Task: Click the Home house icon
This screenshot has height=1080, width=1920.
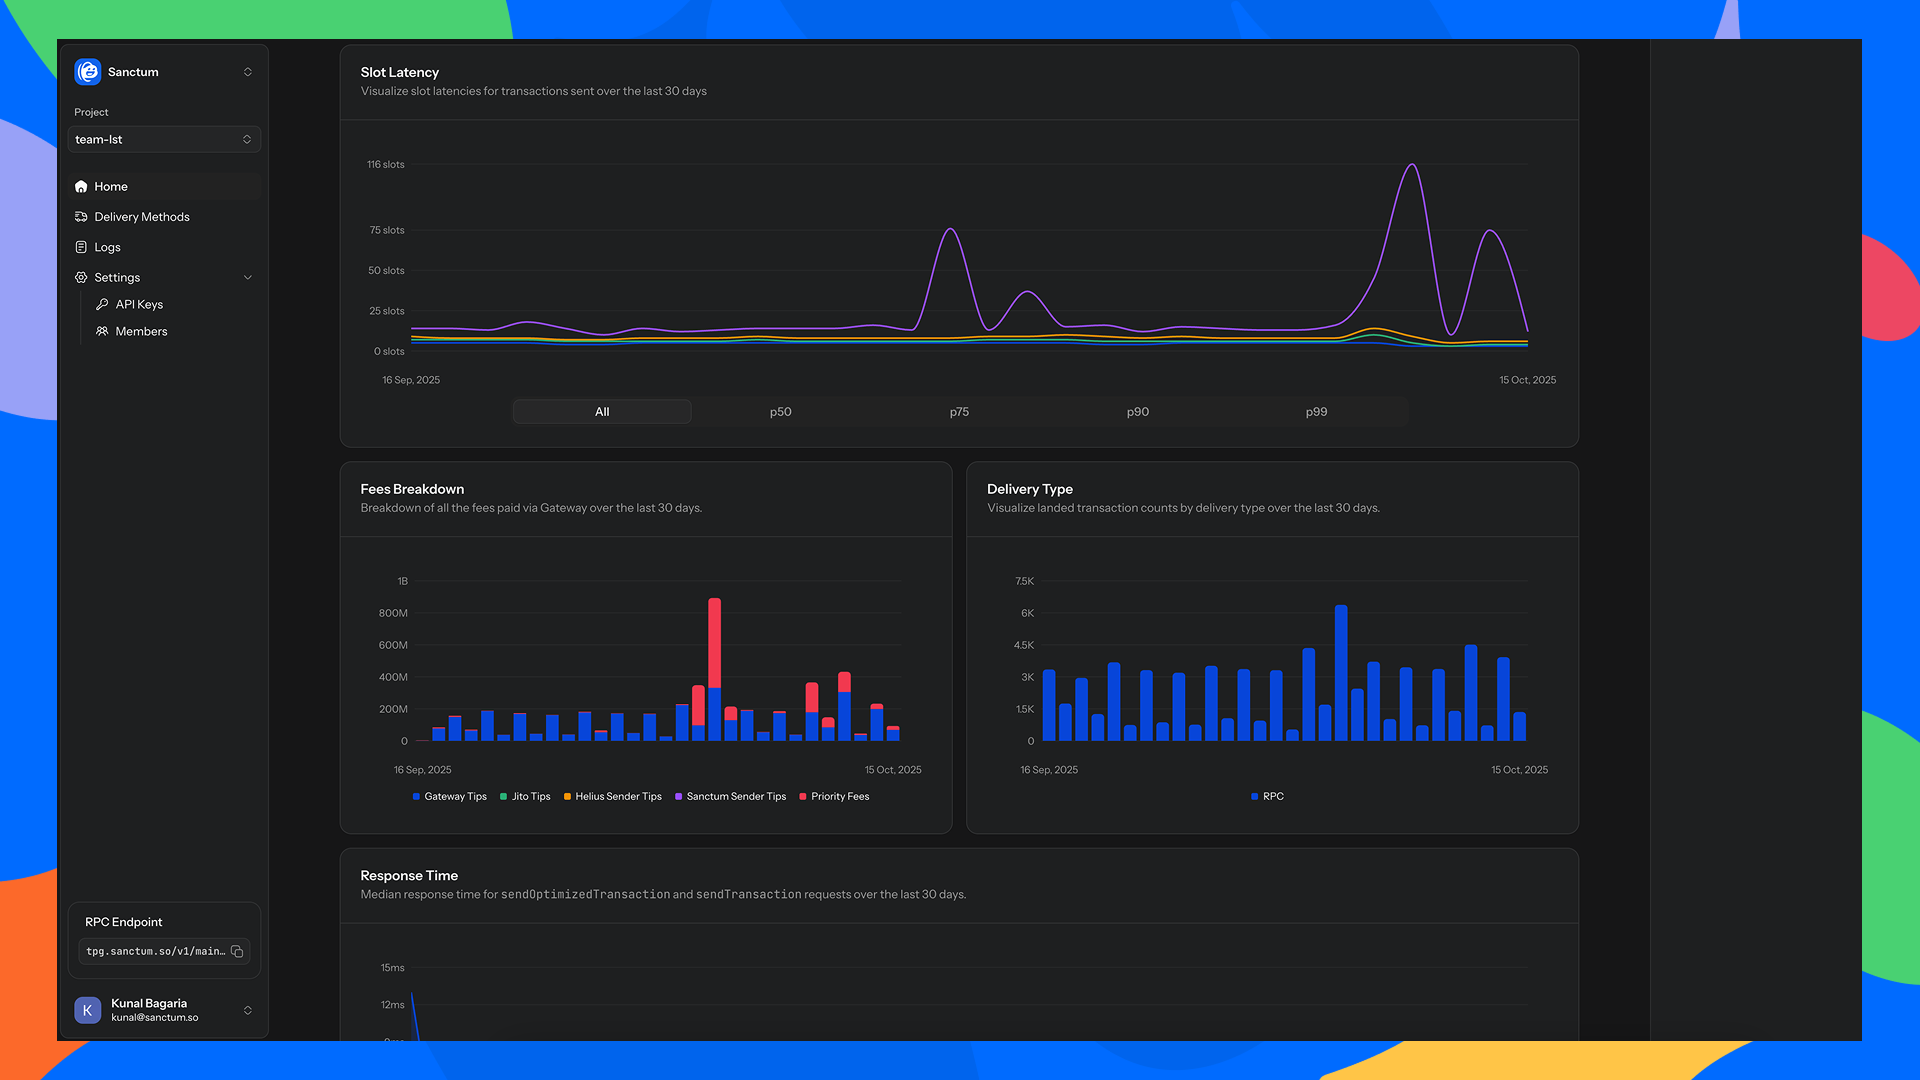Action: [x=81, y=187]
